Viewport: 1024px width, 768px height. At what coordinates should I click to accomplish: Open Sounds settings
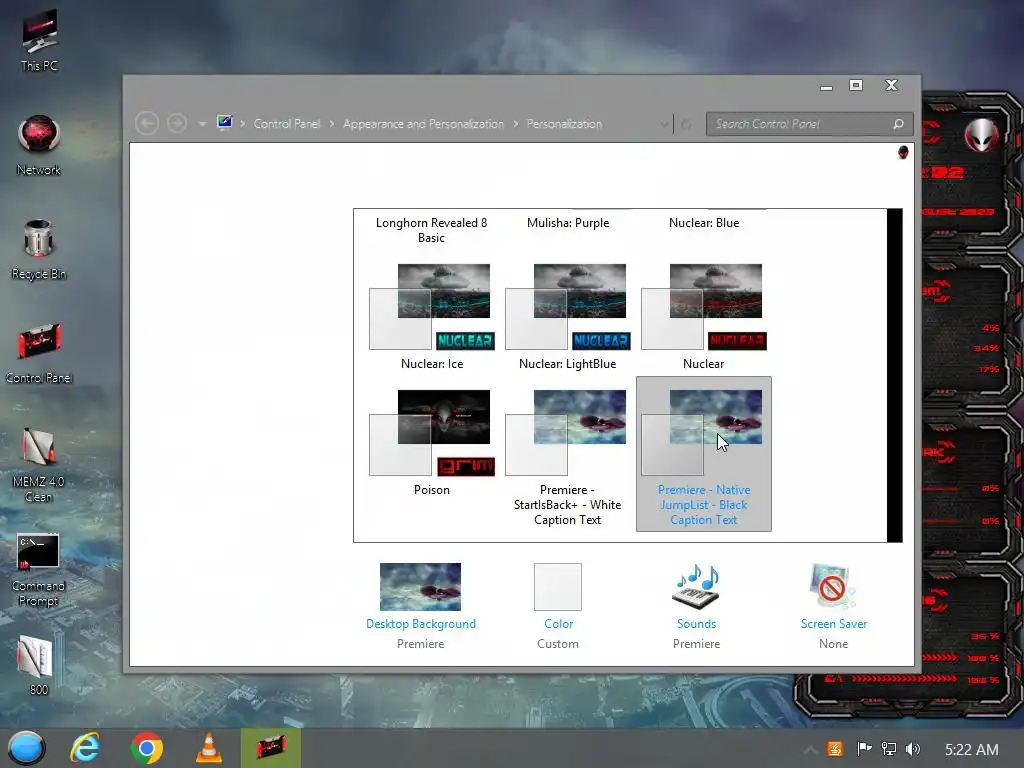click(696, 606)
